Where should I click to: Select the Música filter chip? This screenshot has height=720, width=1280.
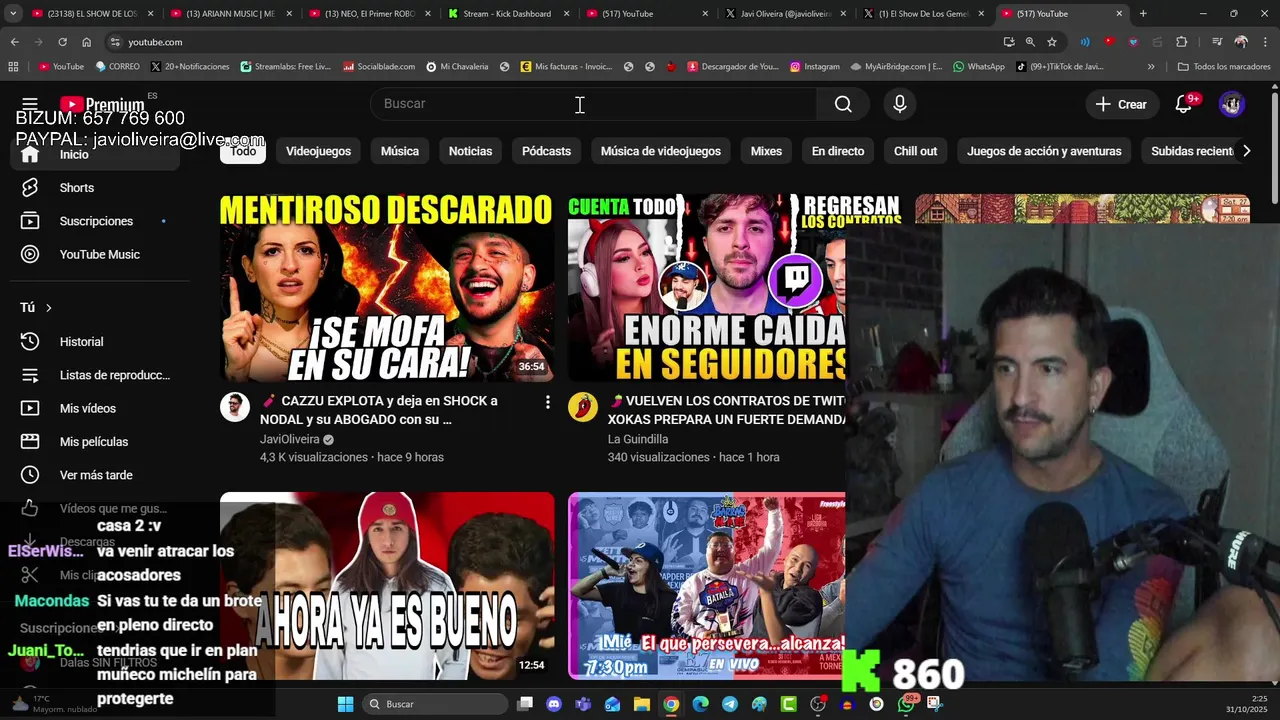point(400,151)
